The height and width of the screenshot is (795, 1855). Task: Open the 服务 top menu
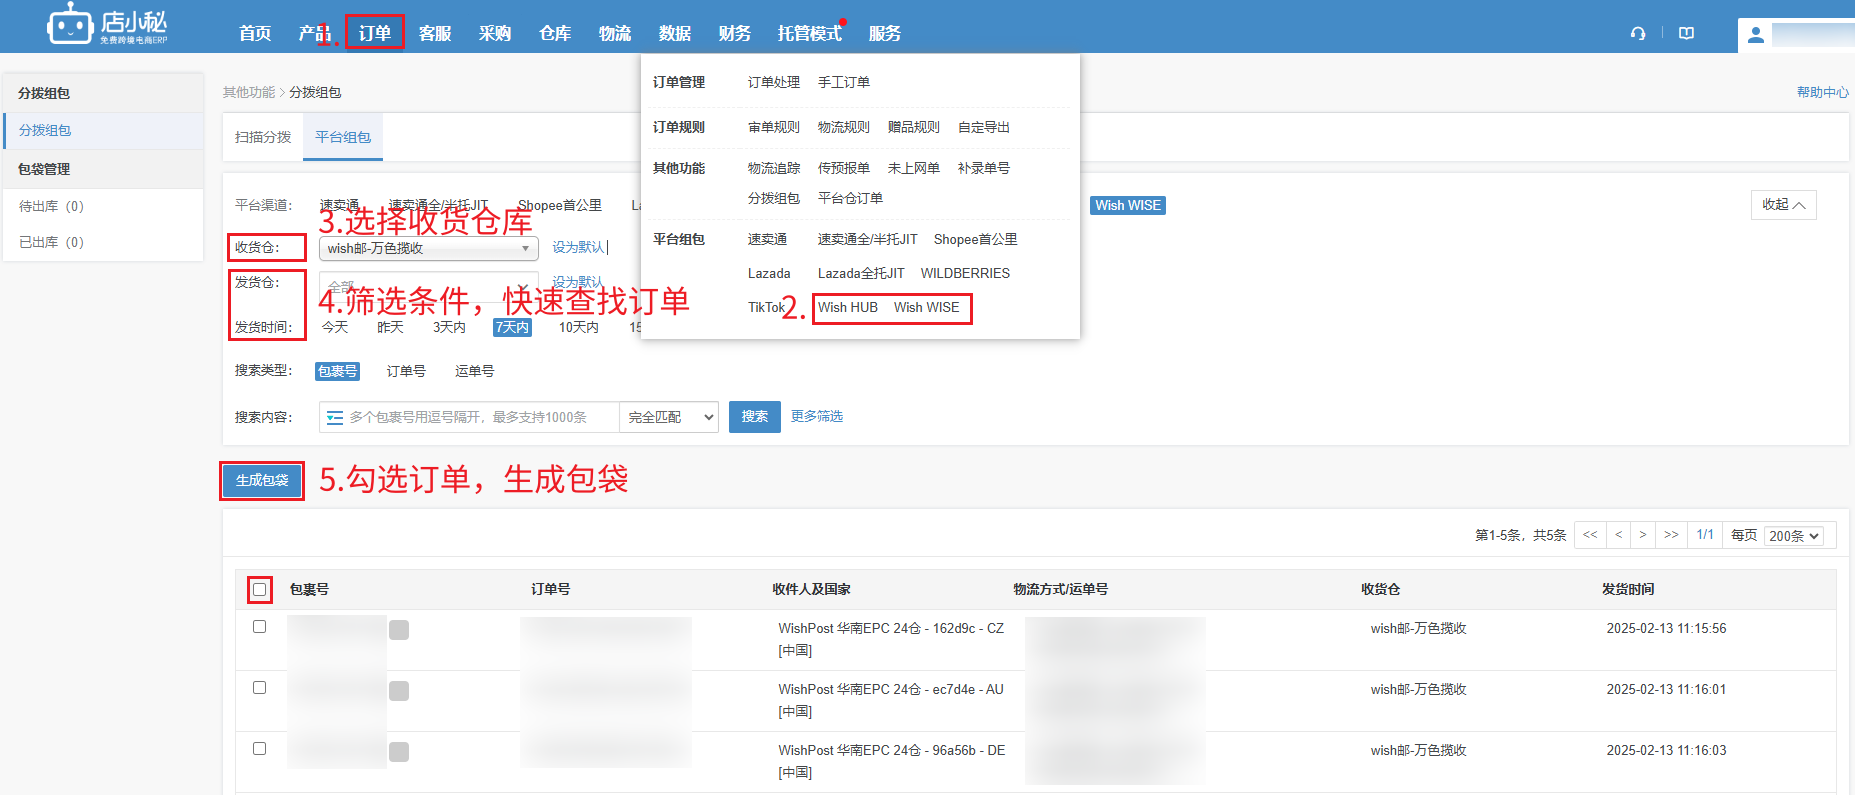pos(885,33)
